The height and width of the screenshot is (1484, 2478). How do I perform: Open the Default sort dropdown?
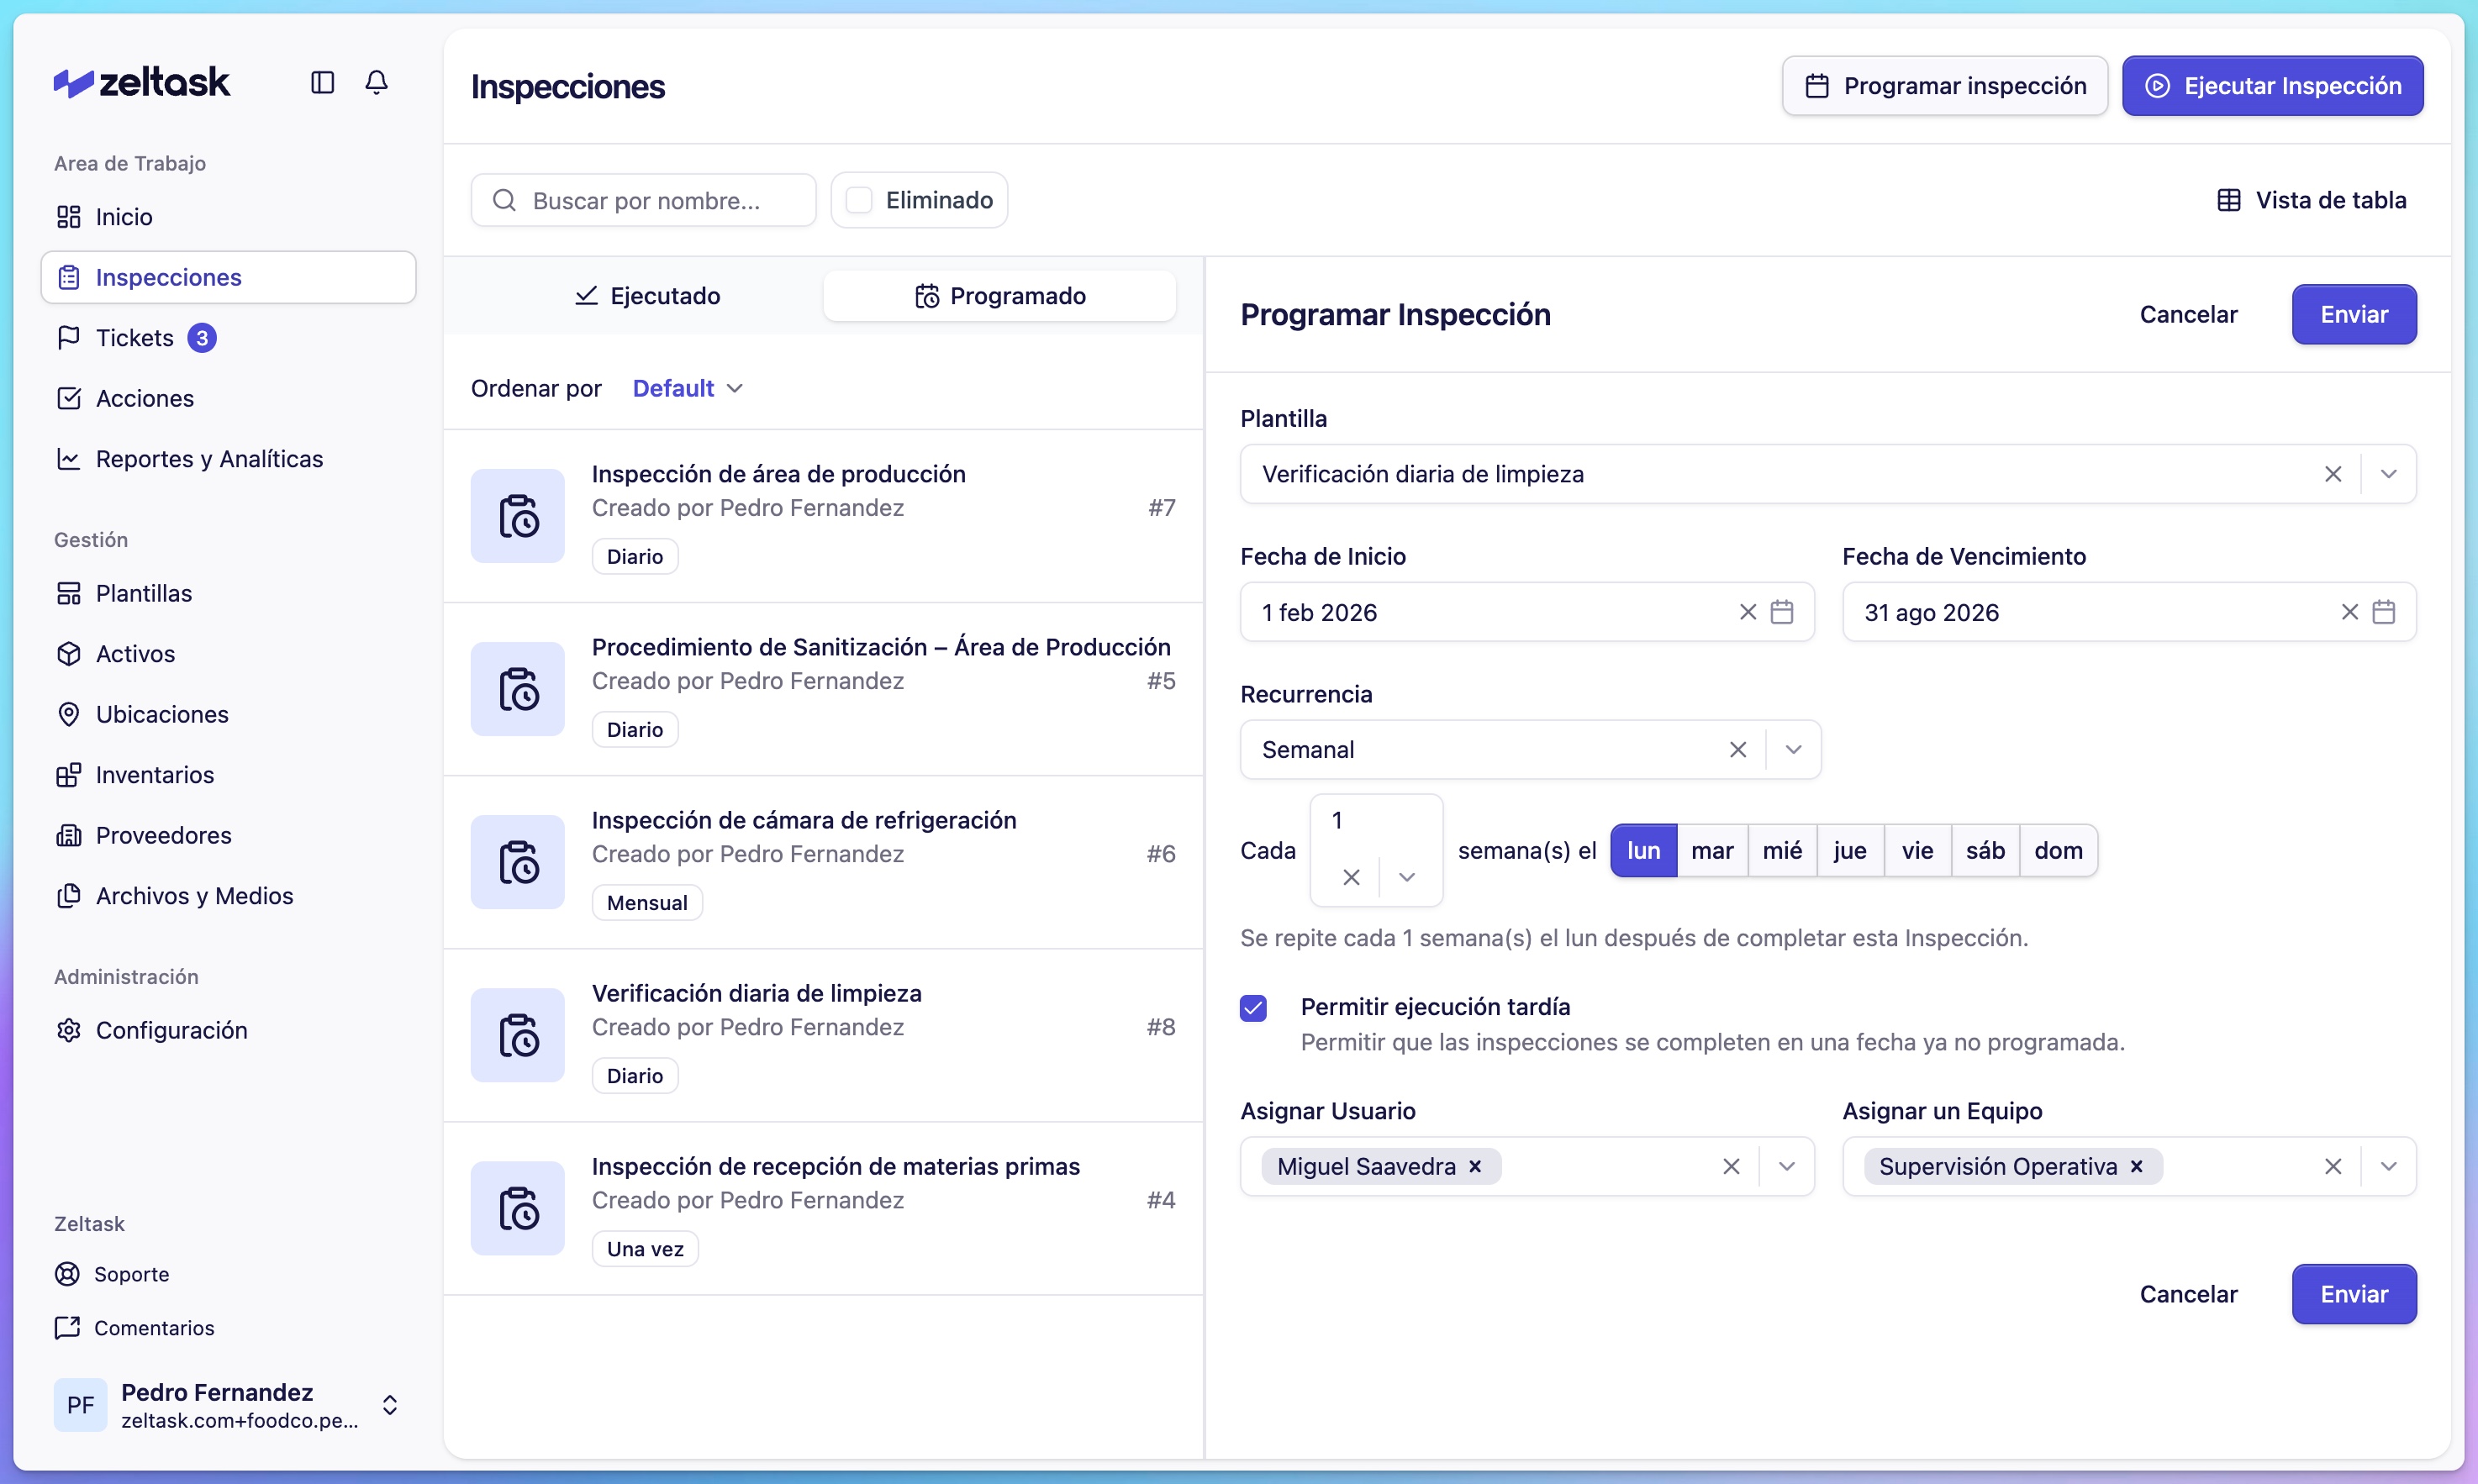(x=687, y=388)
